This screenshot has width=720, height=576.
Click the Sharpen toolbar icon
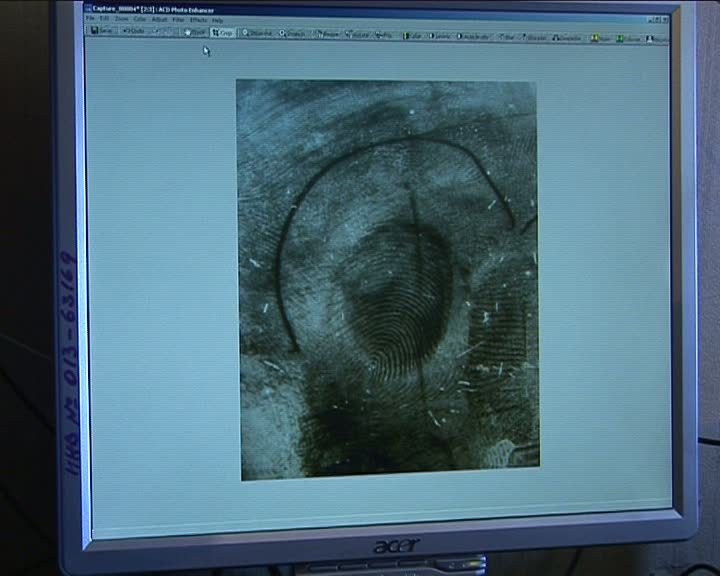pyautogui.click(x=534, y=38)
